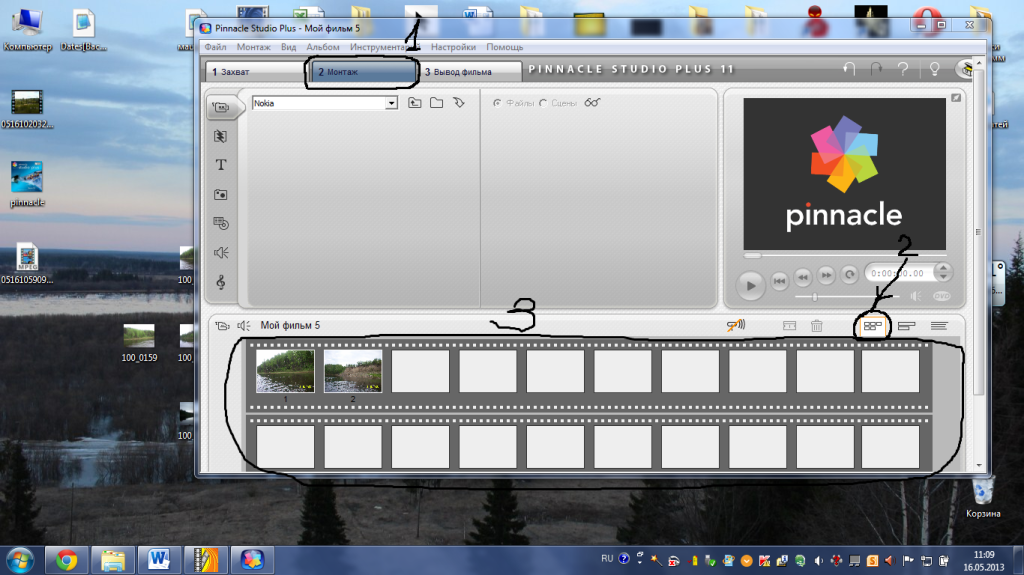Open the video toolbox icon
The image size is (1024, 575).
223,325
